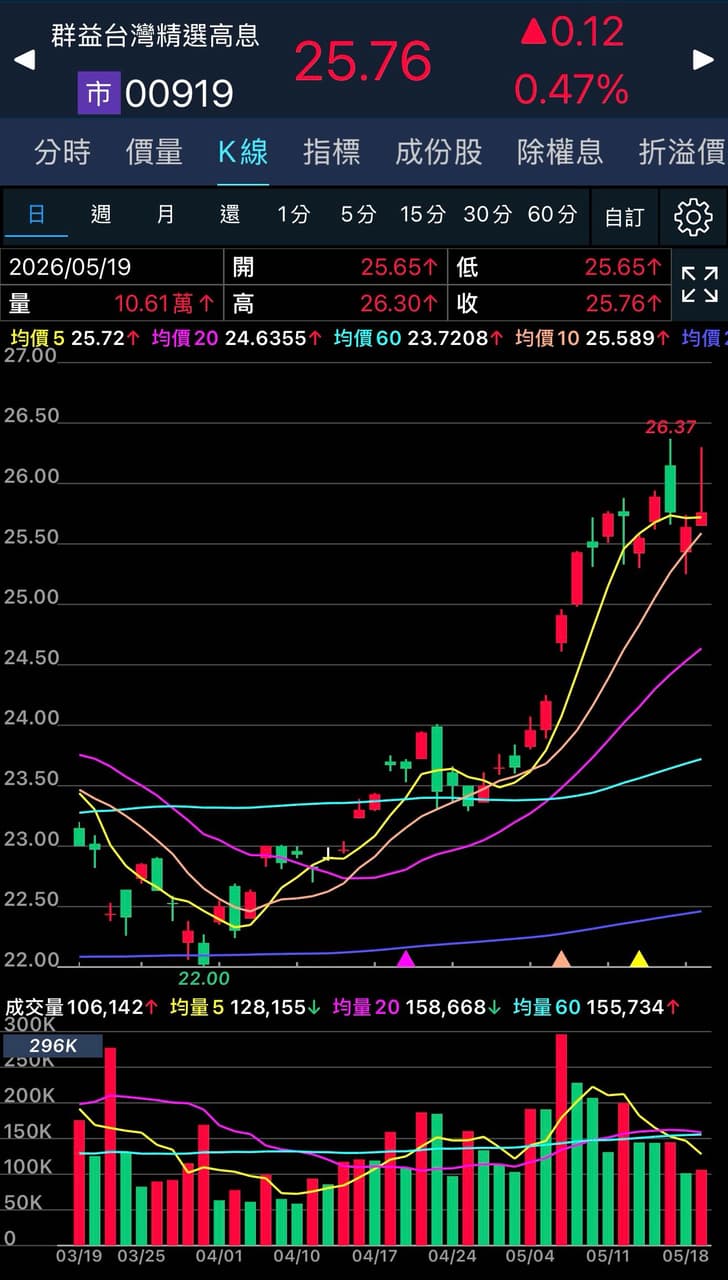The width and height of the screenshot is (728, 1280).
Task: Tap the 296K volume label
Action: 52,1047
